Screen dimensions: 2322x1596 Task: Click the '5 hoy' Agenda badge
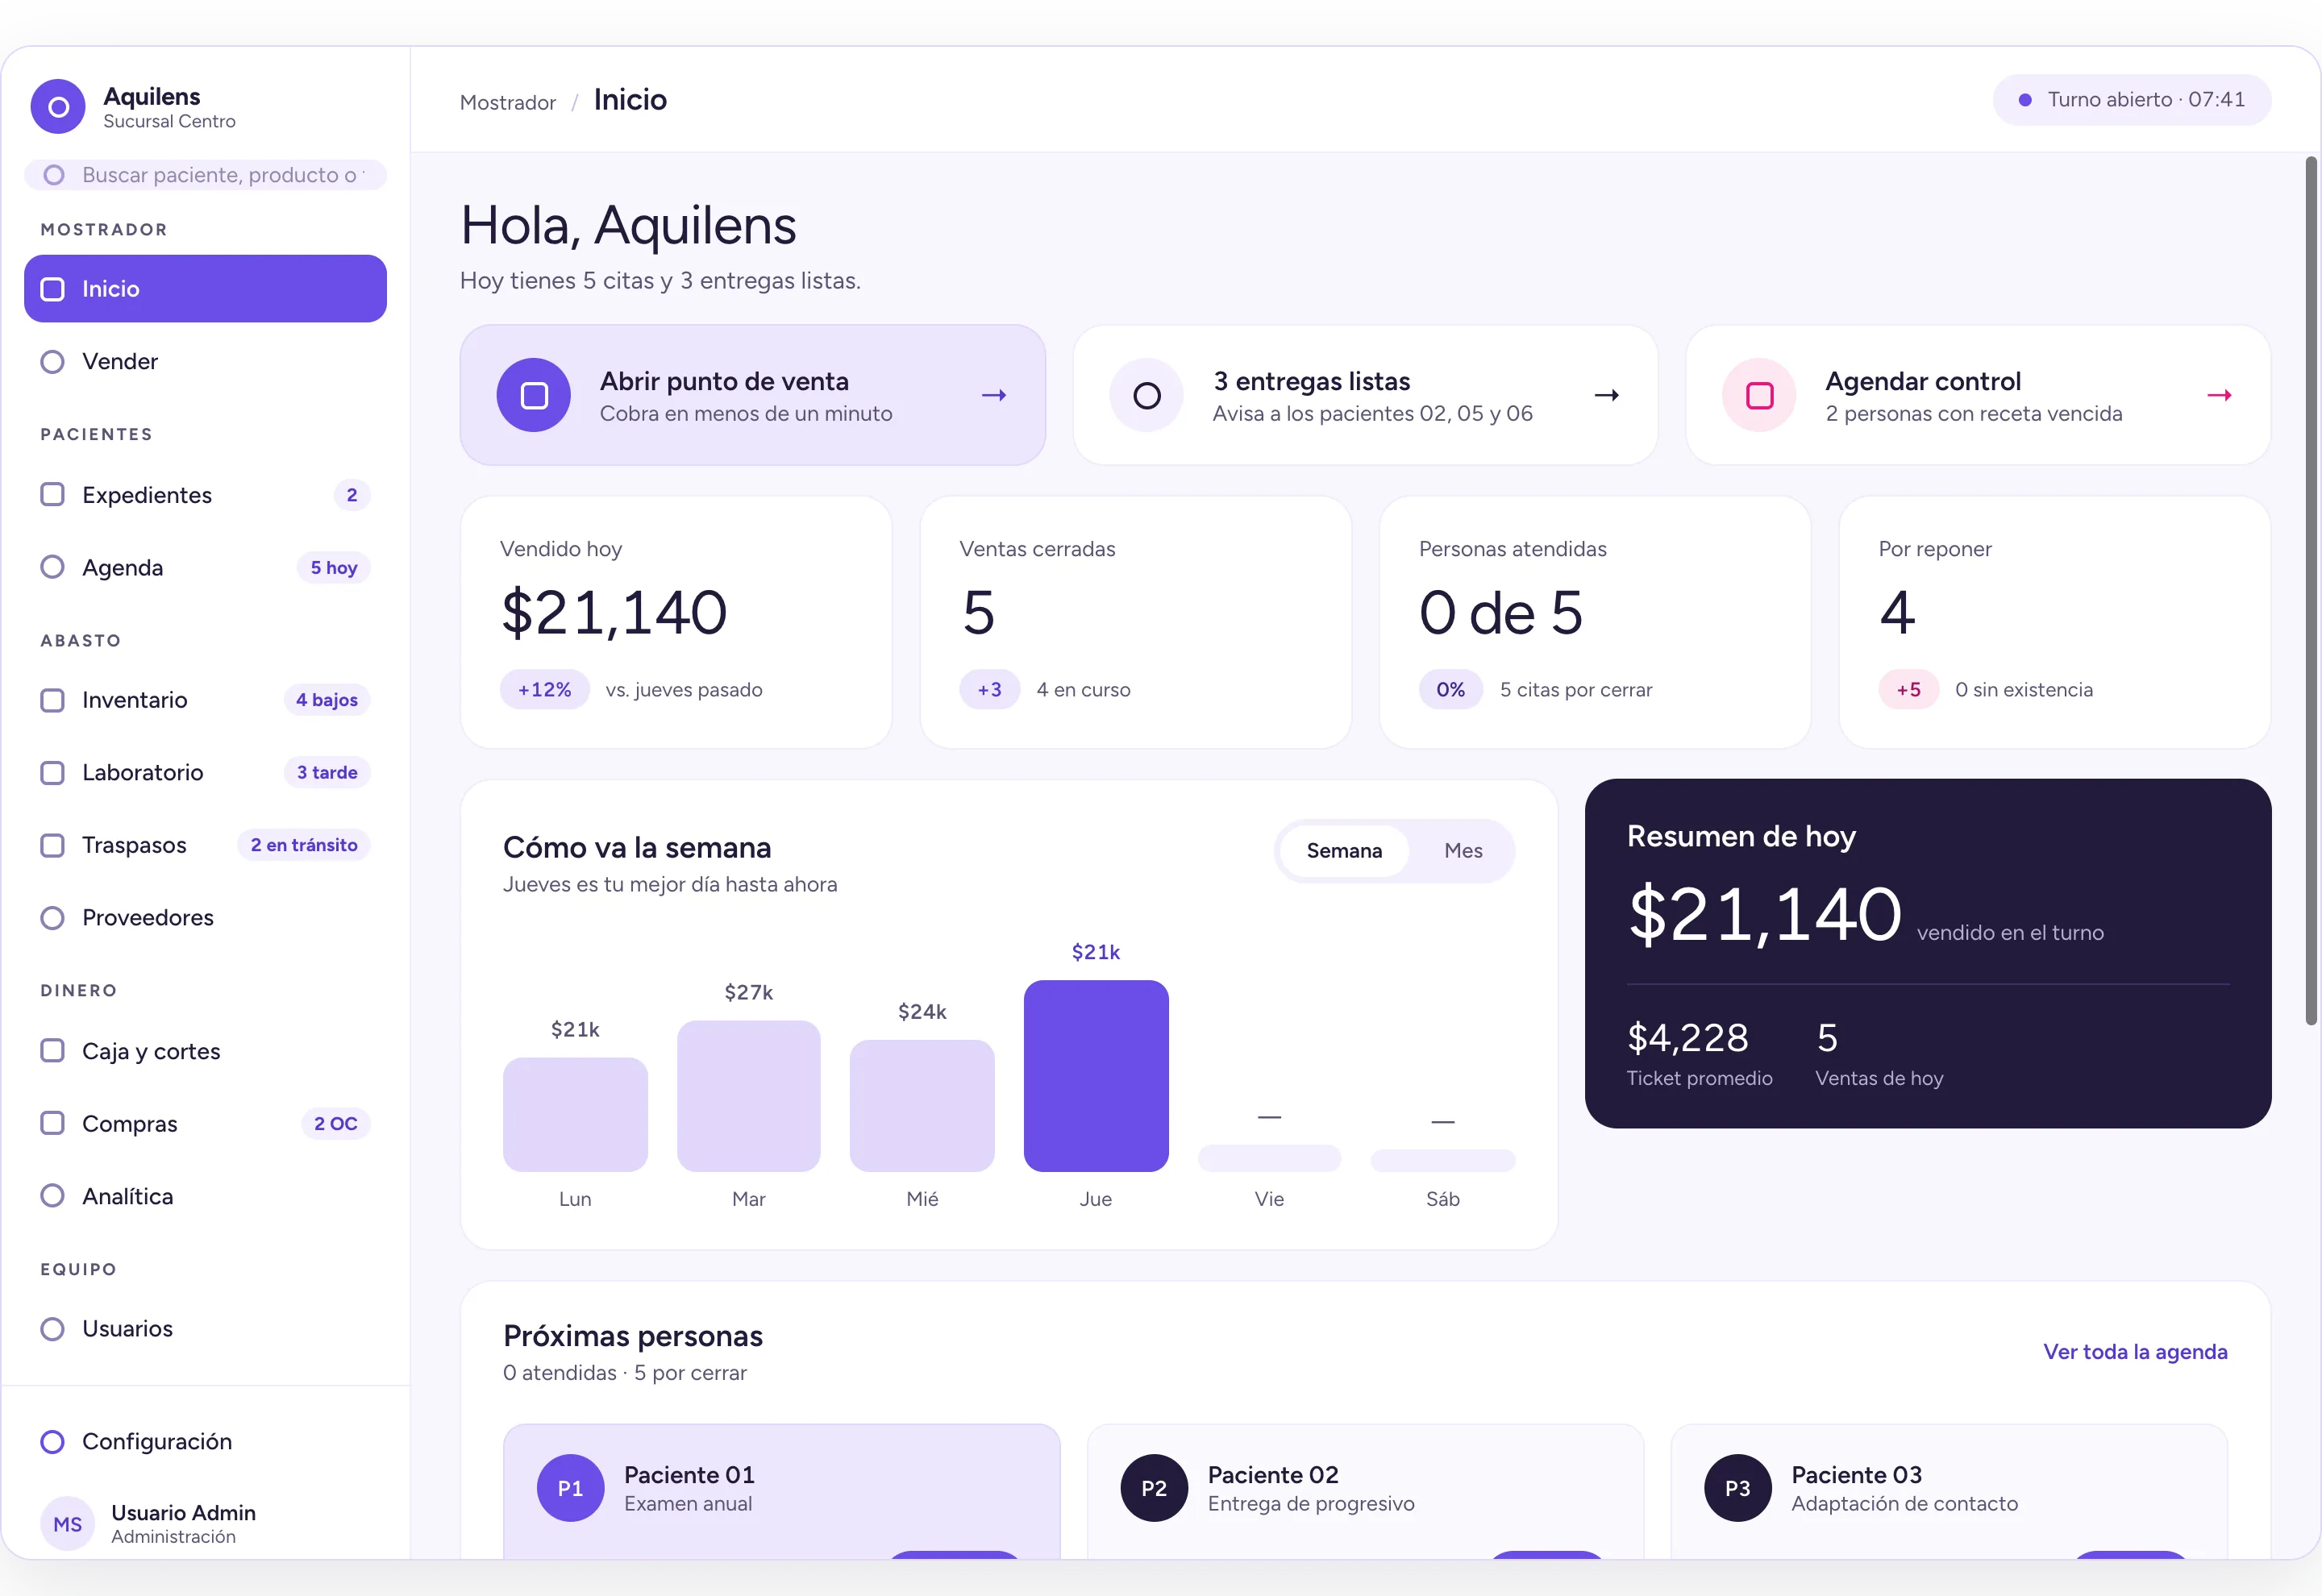tap(334, 567)
